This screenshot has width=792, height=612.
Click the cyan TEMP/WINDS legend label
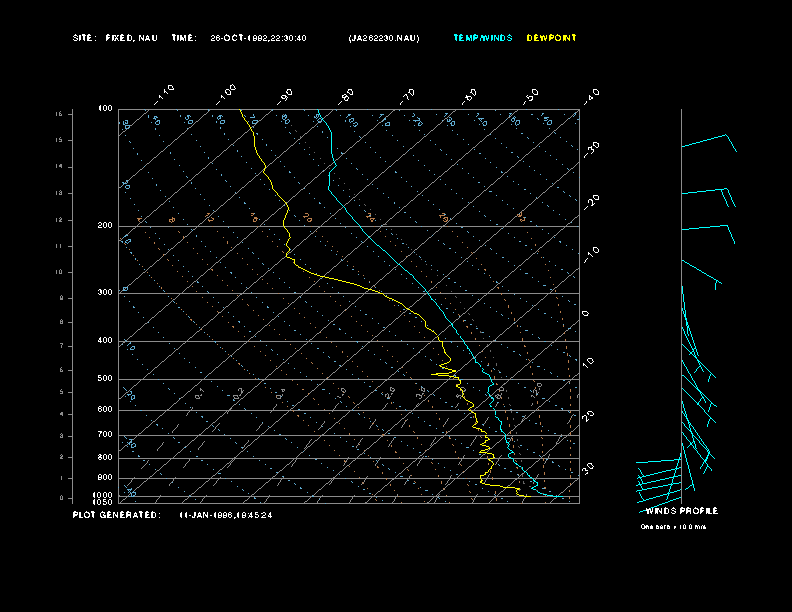tap(482, 38)
